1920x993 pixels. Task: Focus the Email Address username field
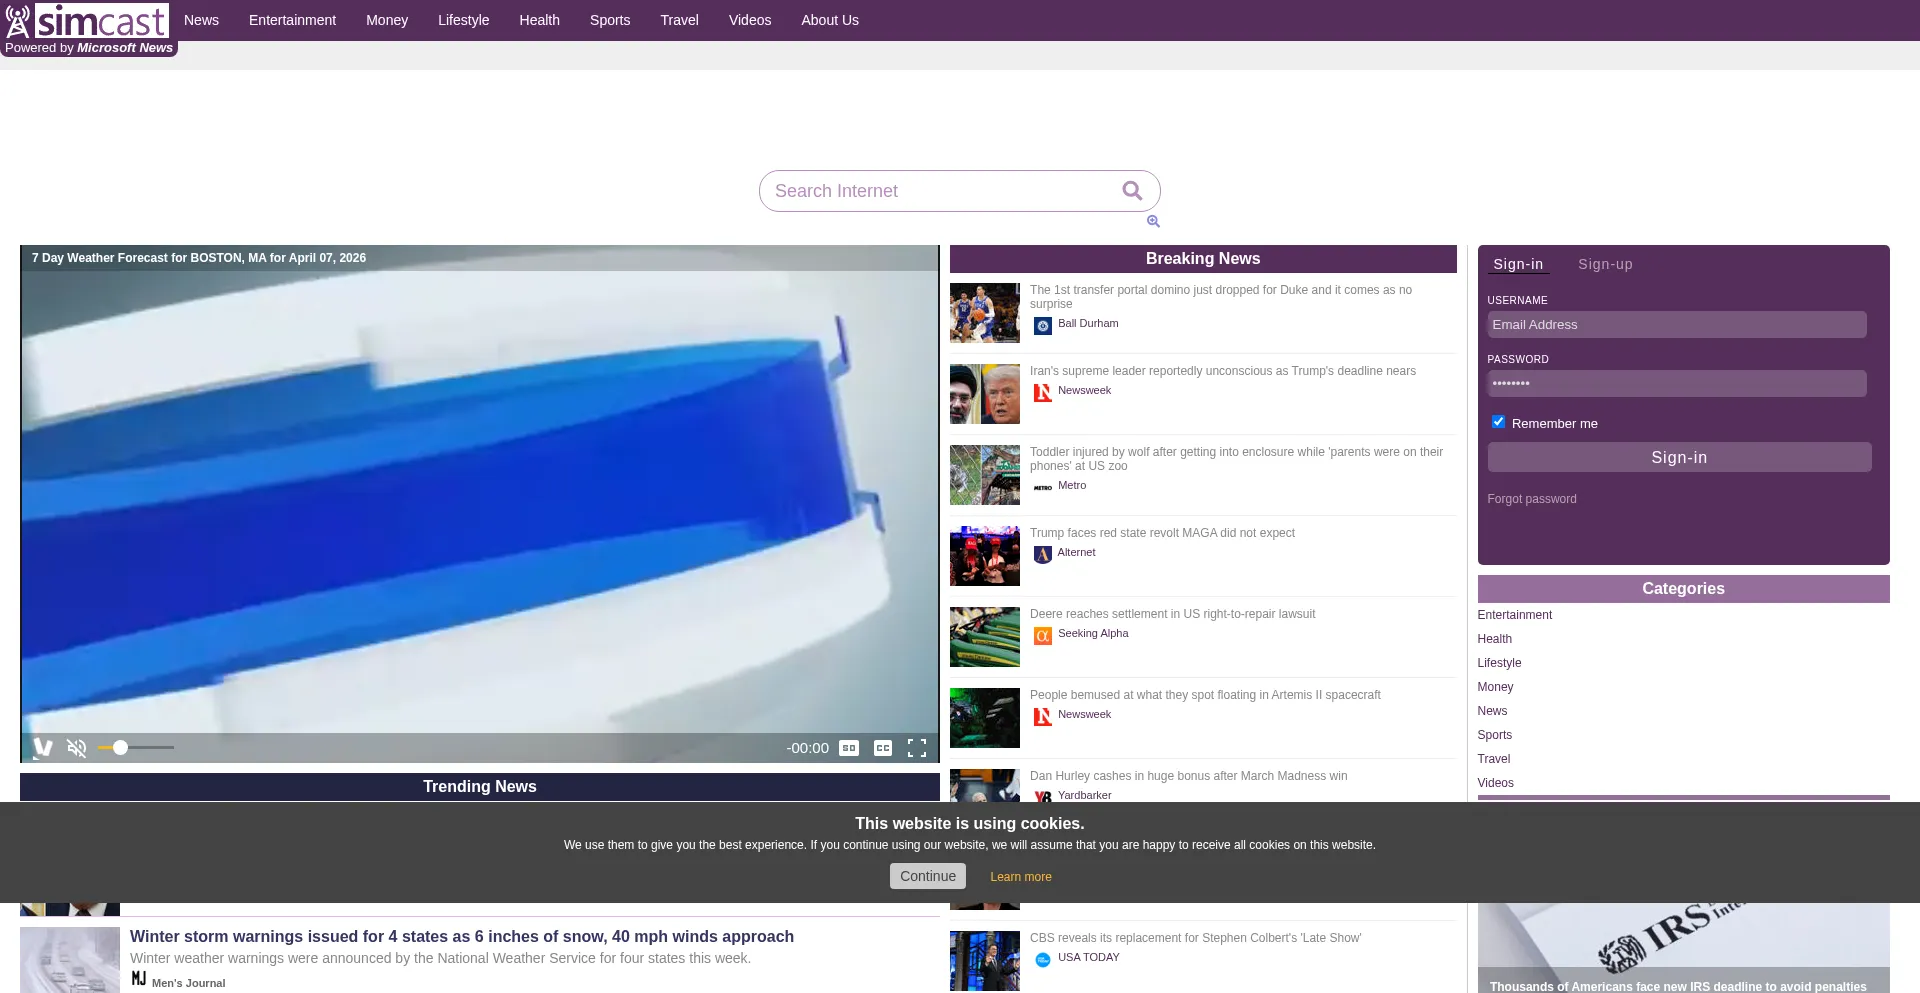(1676, 325)
